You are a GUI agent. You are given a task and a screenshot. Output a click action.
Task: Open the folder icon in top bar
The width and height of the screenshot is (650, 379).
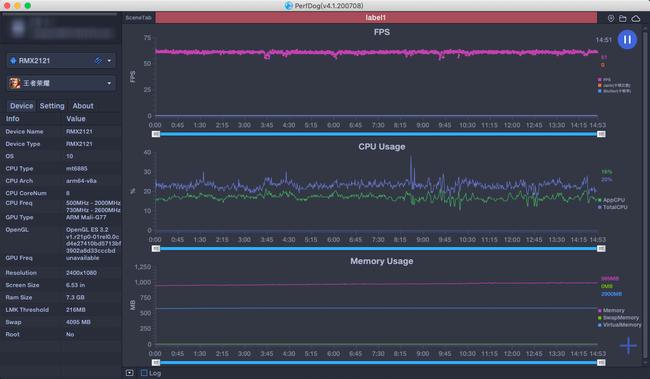[x=623, y=18]
